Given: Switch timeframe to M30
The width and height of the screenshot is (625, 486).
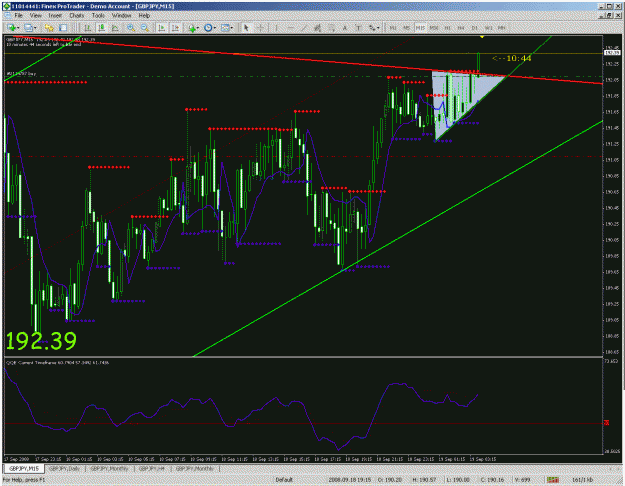Looking at the screenshot, I should 434,28.
